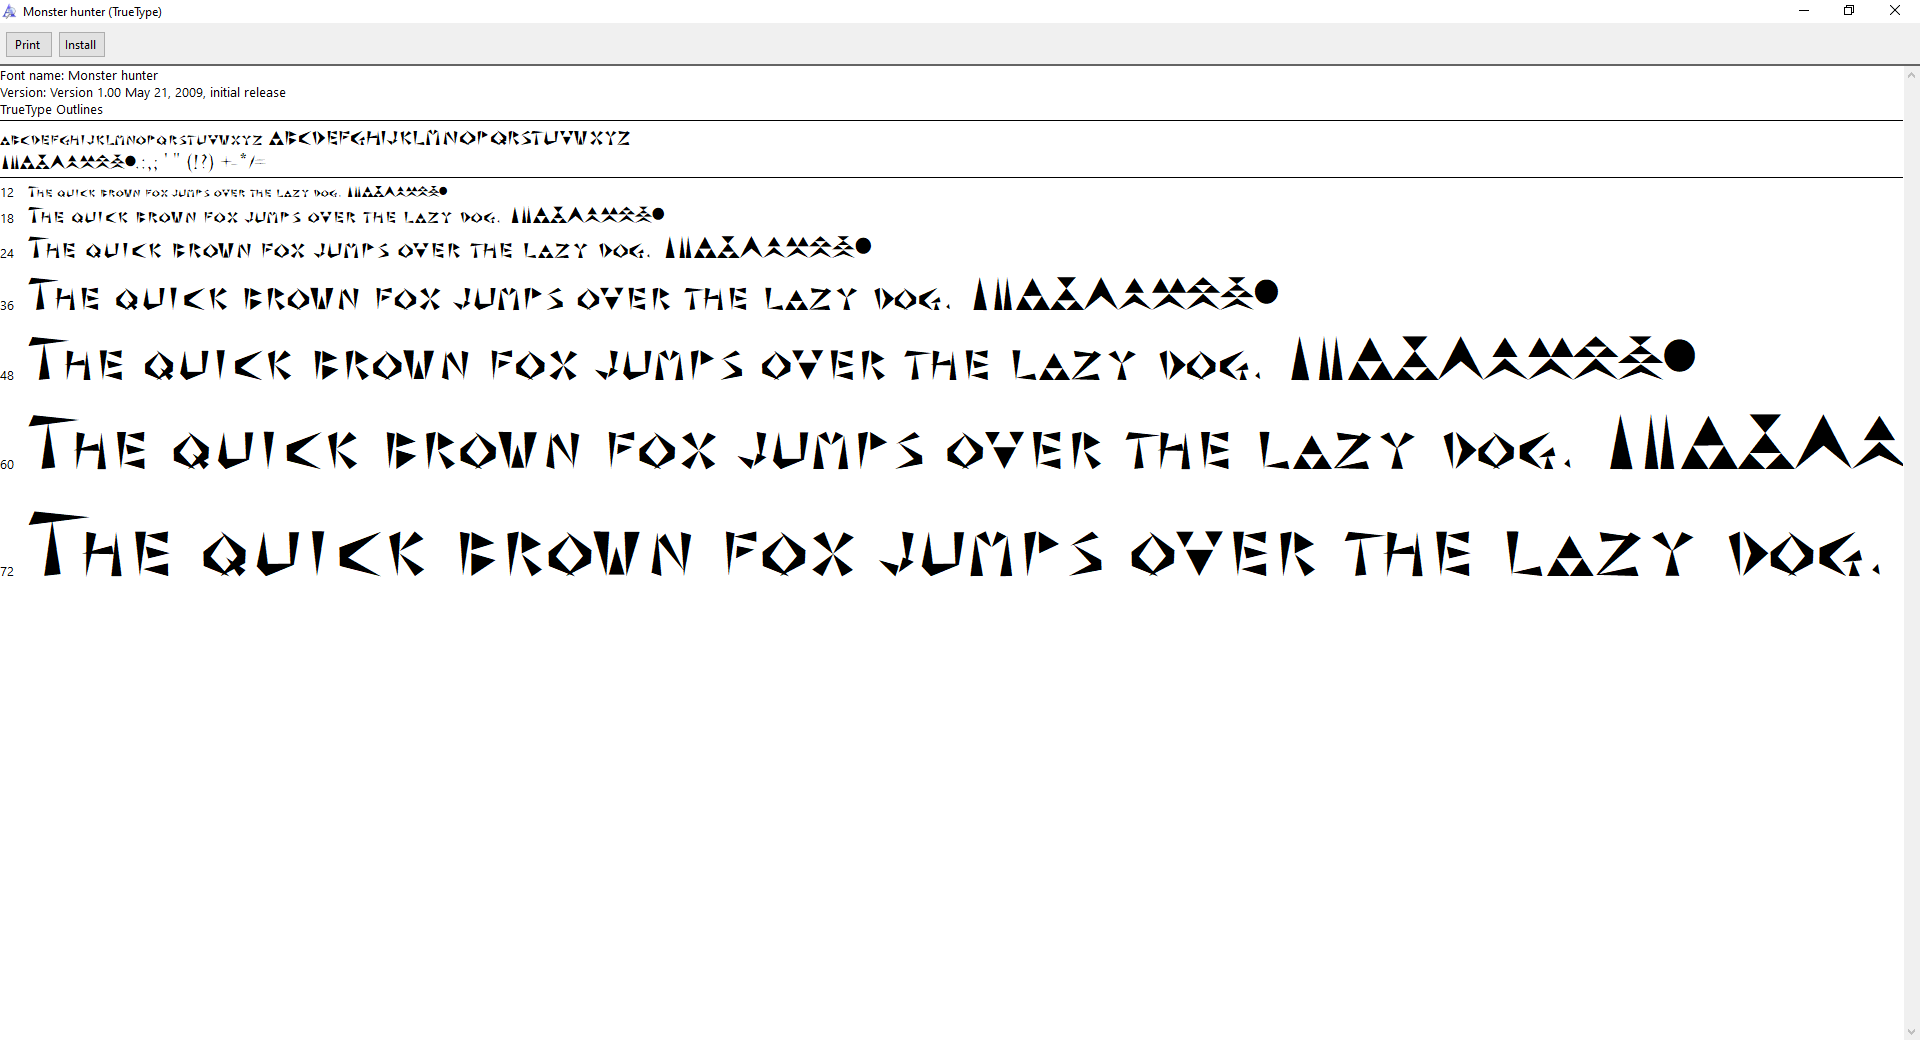Click the Install button
1920x1040 pixels.
point(80,44)
